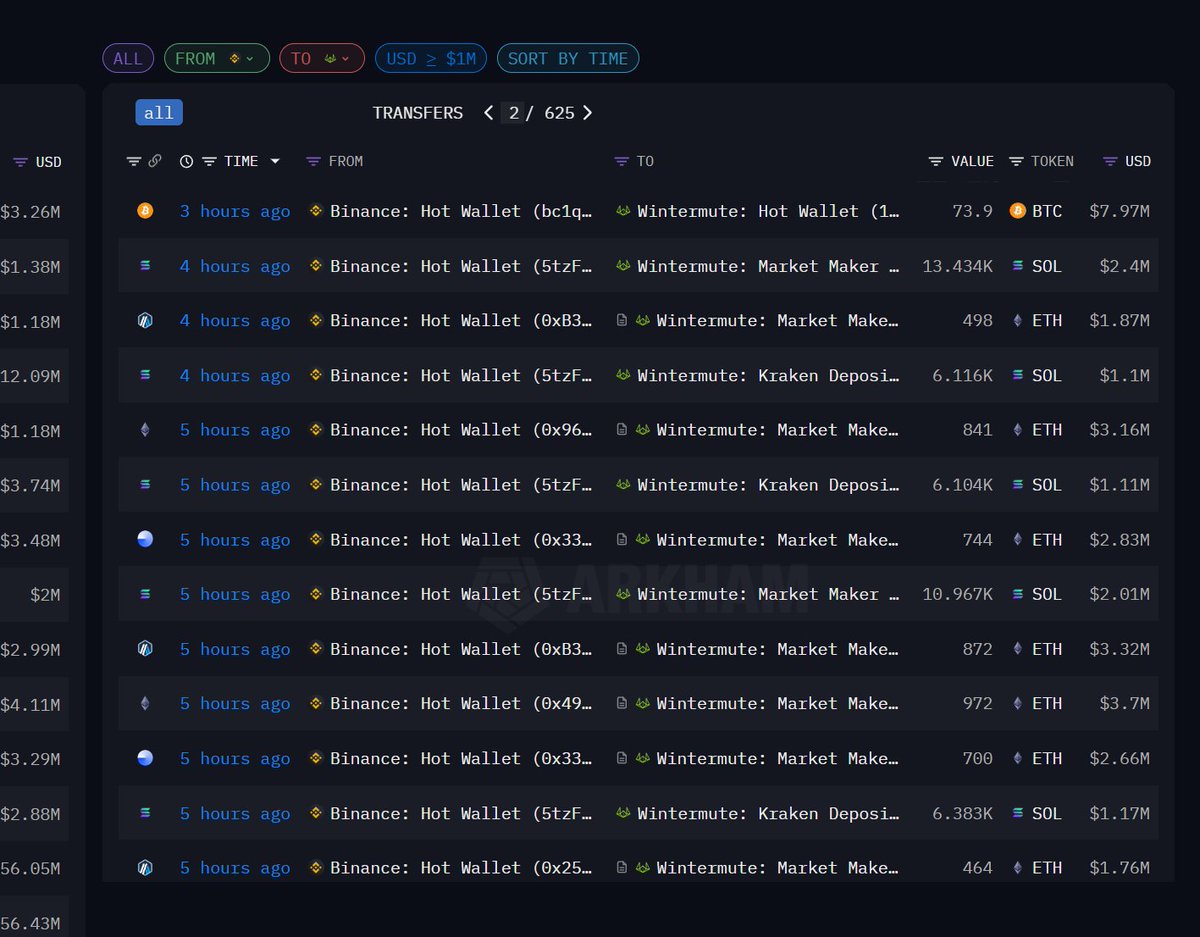1200x937 pixels.
Task: Click the $2M amount in the left panel
Action: pos(45,595)
